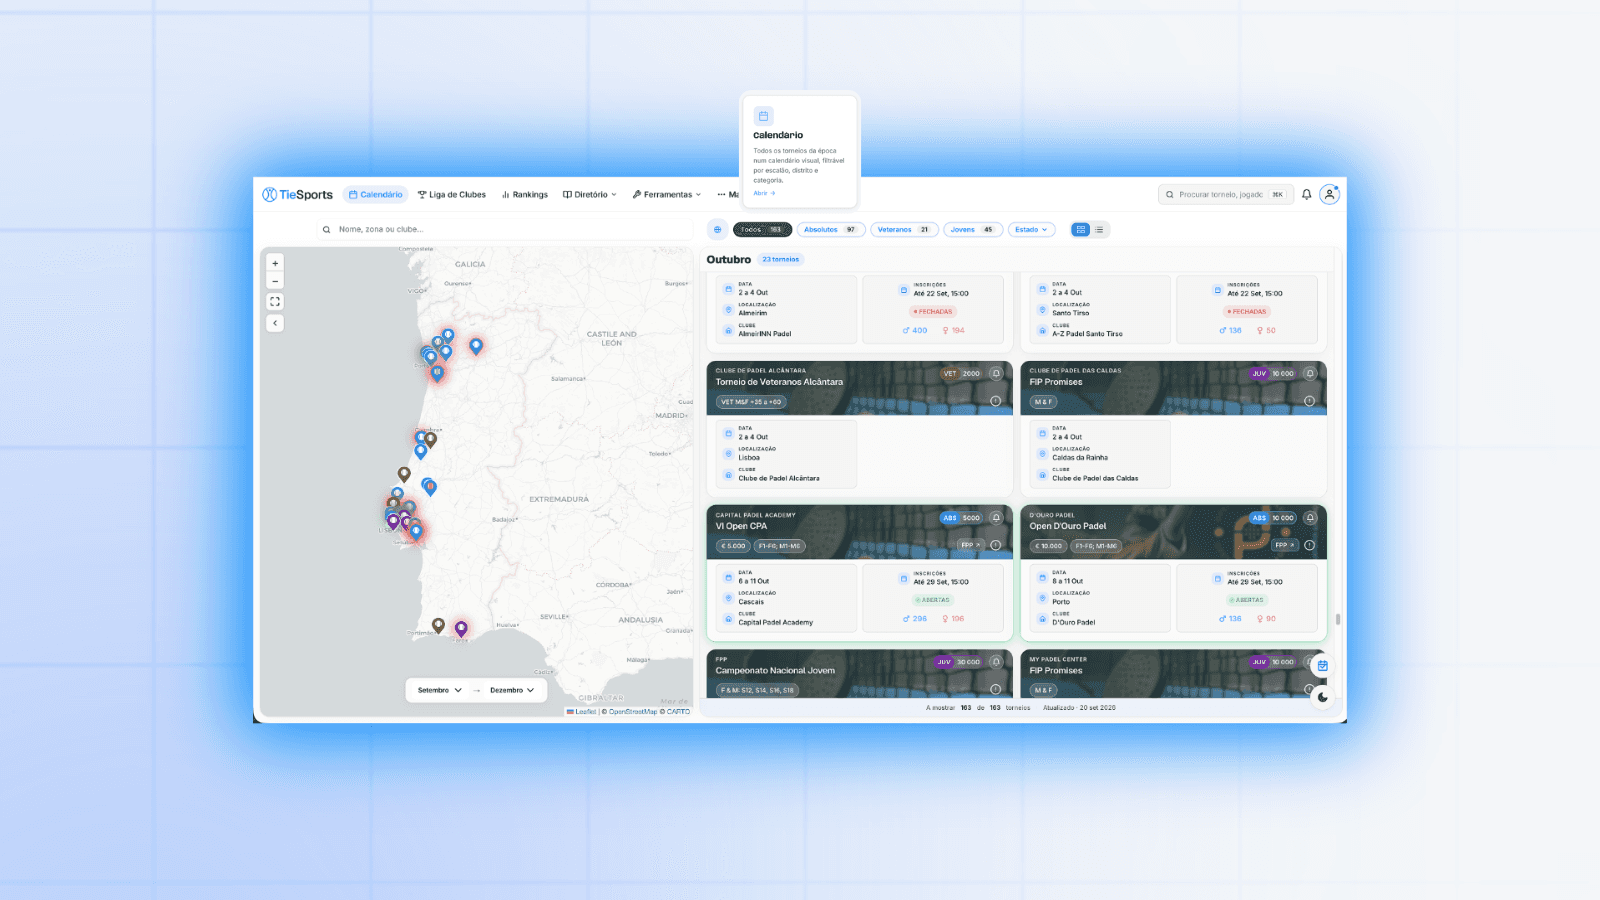Viewport: 1600px width, 900px height.
Task: Zoom out on the map
Action: (x=275, y=281)
